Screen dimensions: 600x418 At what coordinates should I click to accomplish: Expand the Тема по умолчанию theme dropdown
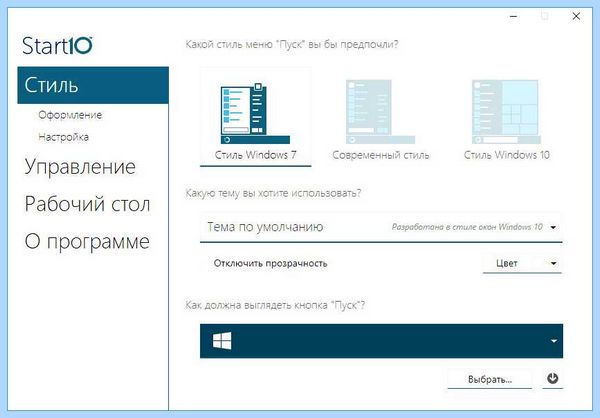tap(381, 227)
